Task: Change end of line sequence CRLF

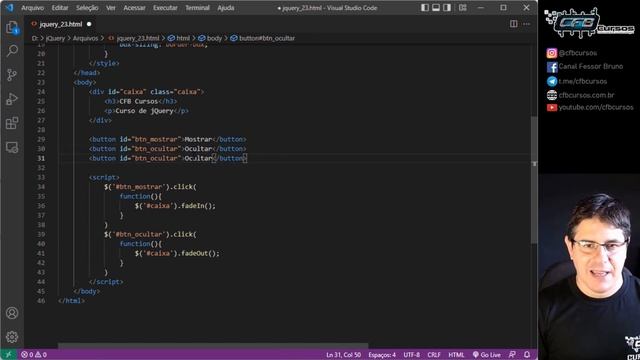Action: [x=434, y=355]
